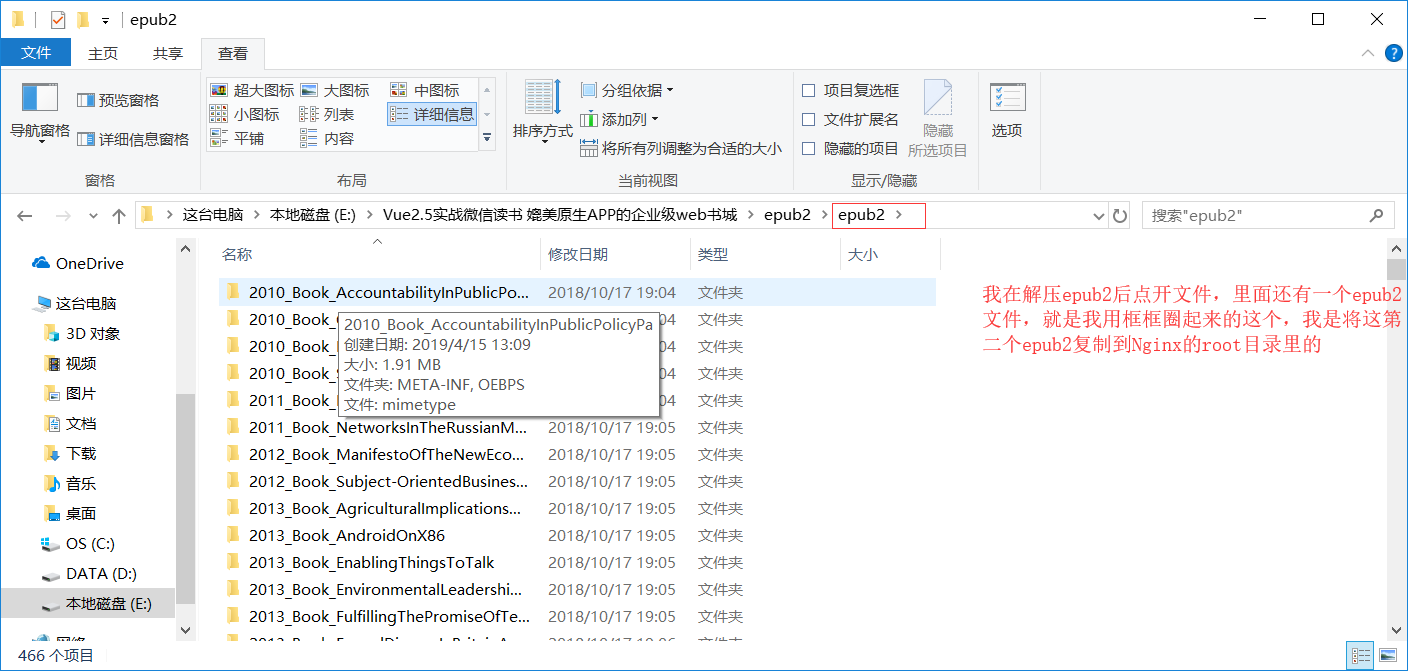Open the 选项 (options) icon
Screen dimensions: 1408x671
[1007, 110]
